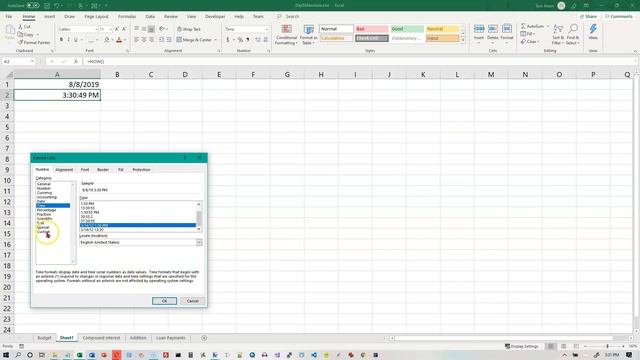The width and height of the screenshot is (640, 360).
Task: Click the Save icon in title bar
Action: 47,6
